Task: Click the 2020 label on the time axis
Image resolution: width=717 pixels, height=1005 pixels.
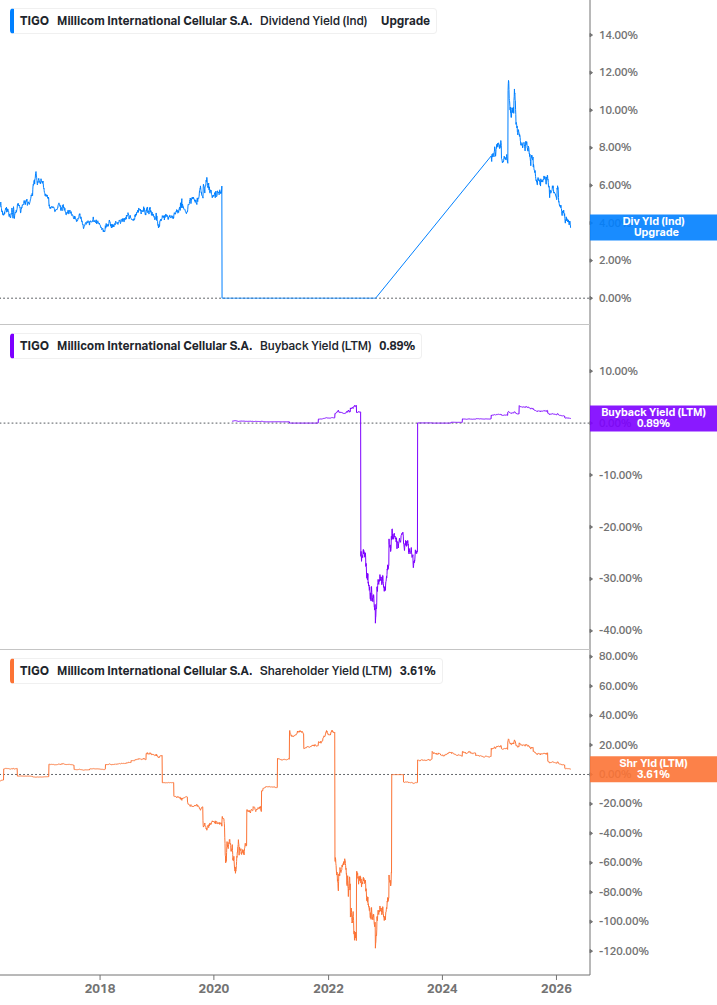Action: [214, 989]
